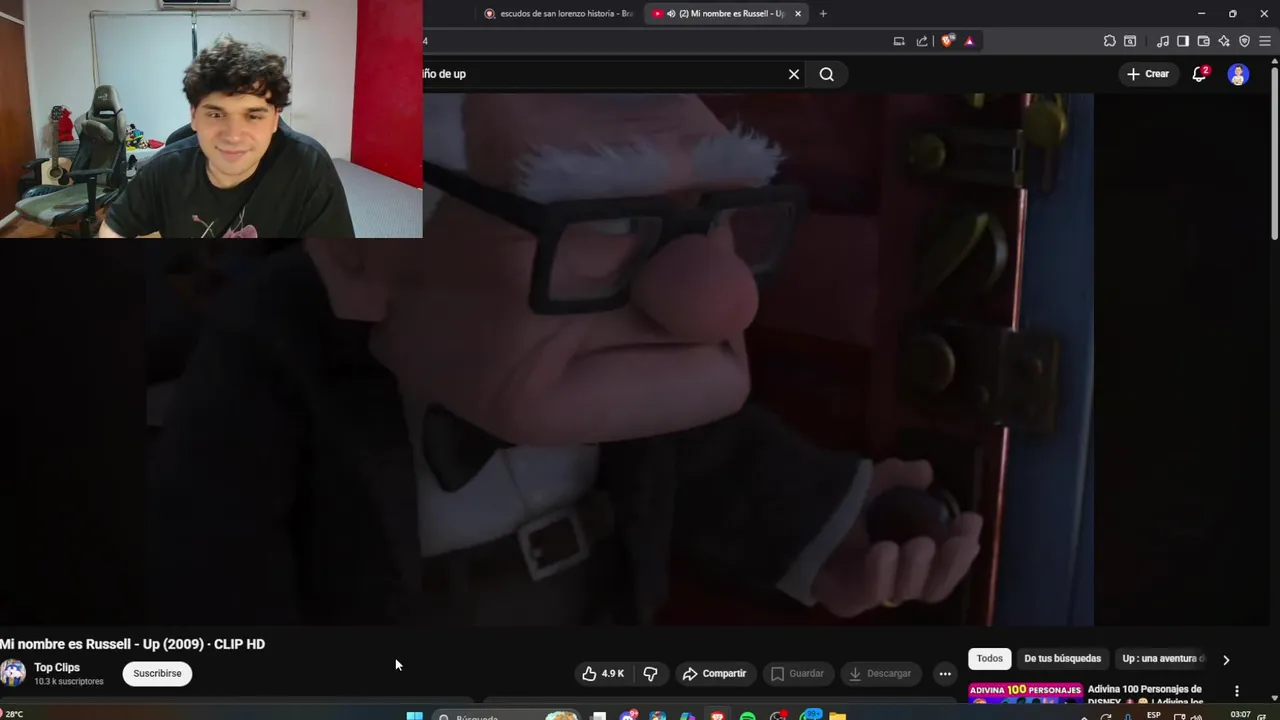Open options for Adivina 100 Personajes video
This screenshot has height=720, width=1280.
coord(1236,691)
